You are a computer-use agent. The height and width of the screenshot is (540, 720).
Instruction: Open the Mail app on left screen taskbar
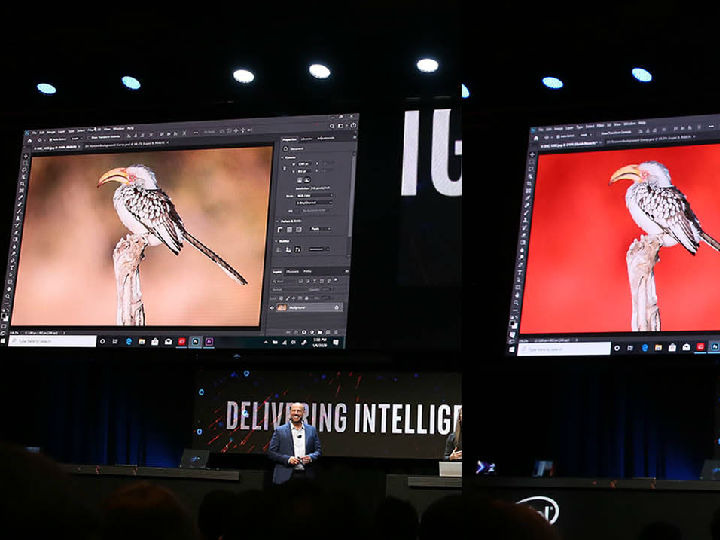(168, 341)
